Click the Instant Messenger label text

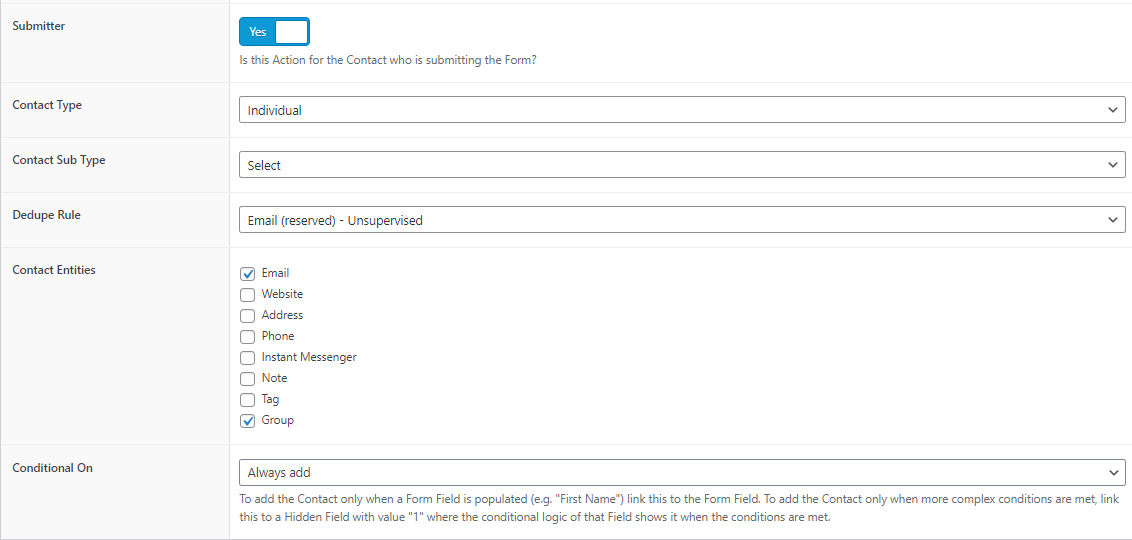pos(309,357)
